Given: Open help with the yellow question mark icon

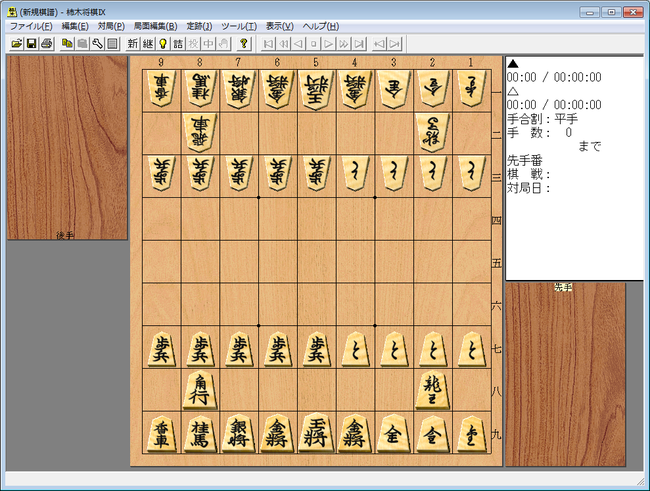Looking at the screenshot, I should pos(244,44).
